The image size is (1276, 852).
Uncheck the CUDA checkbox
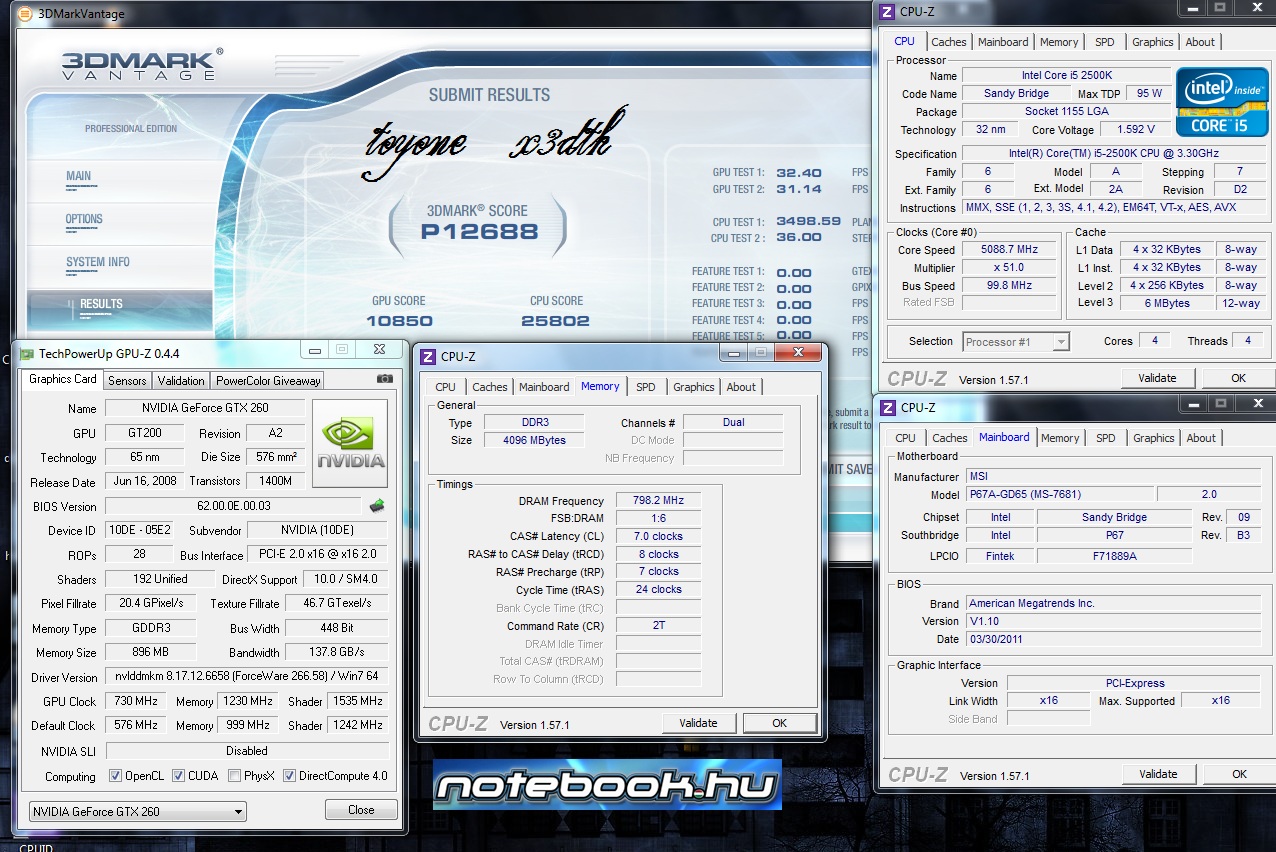(178, 776)
